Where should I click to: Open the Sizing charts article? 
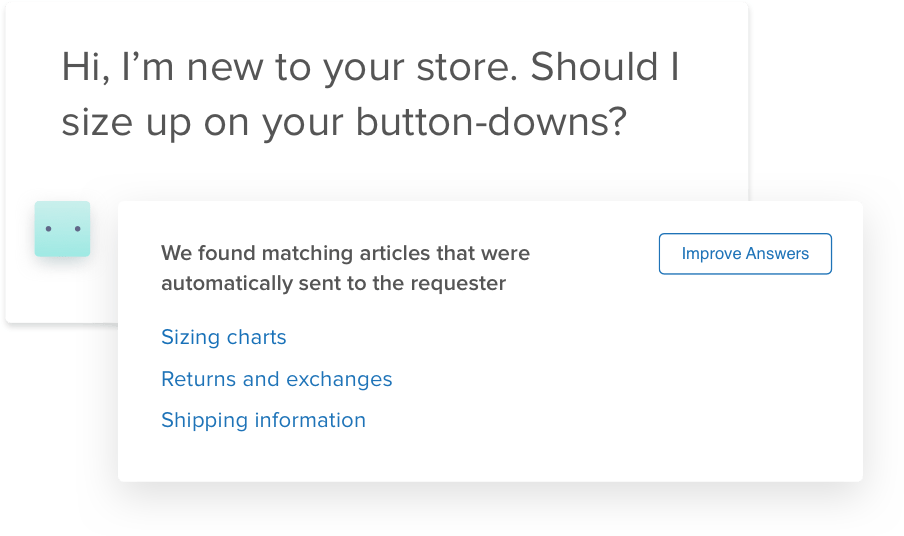coord(224,338)
